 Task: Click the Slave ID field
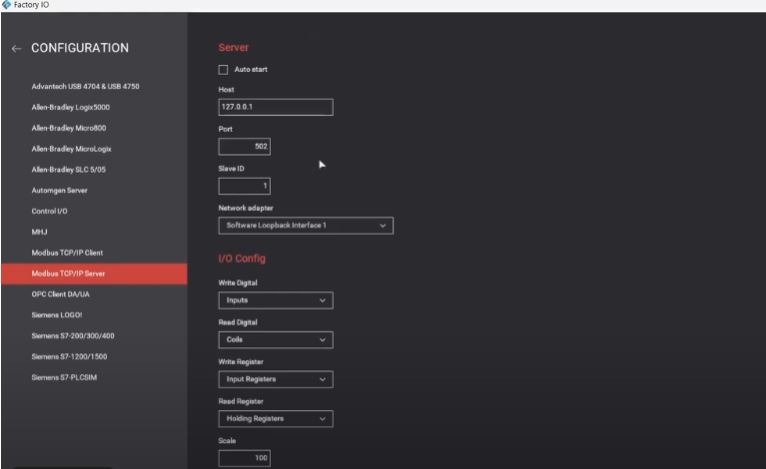[244, 186]
